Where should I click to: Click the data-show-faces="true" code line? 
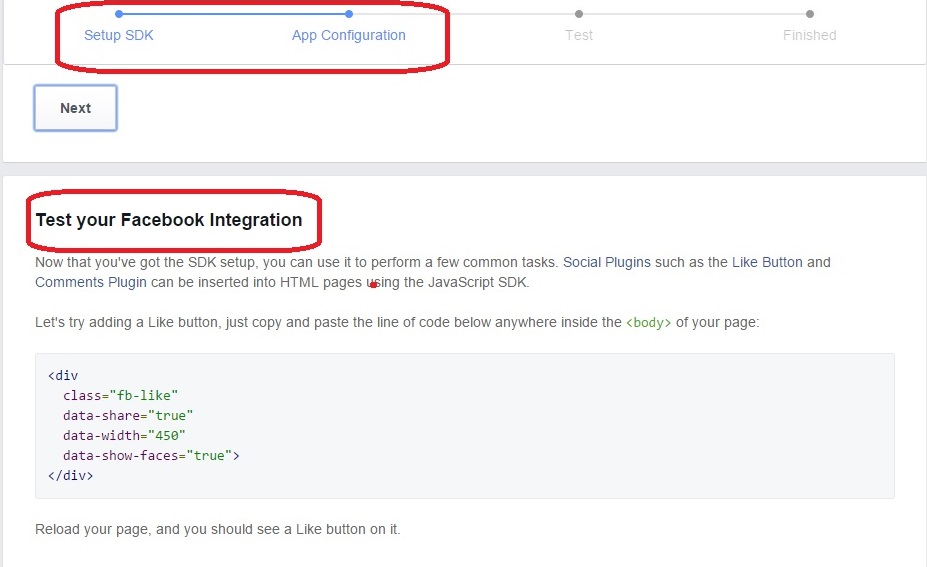point(151,456)
